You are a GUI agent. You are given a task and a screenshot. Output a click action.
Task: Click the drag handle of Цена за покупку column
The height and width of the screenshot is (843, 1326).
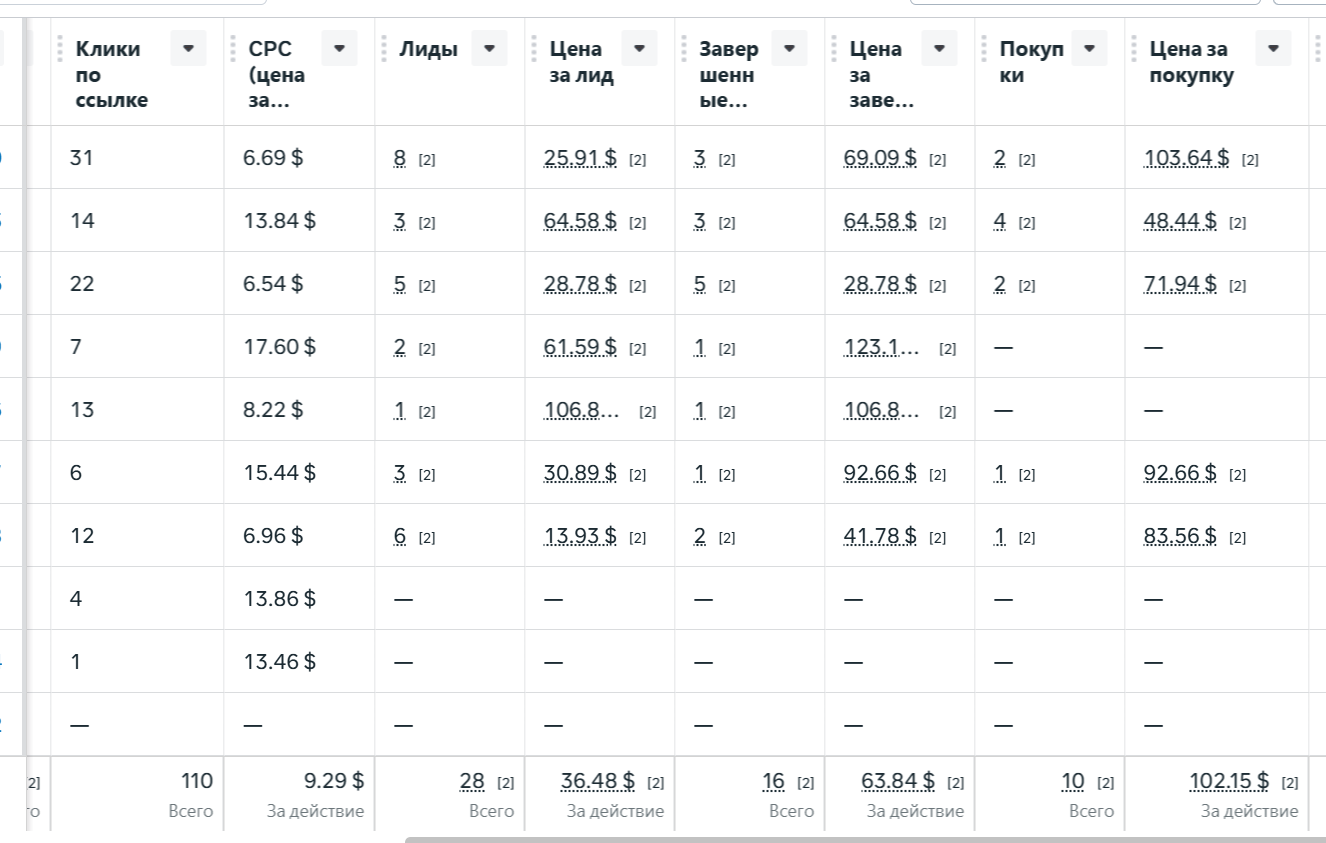tap(1133, 48)
